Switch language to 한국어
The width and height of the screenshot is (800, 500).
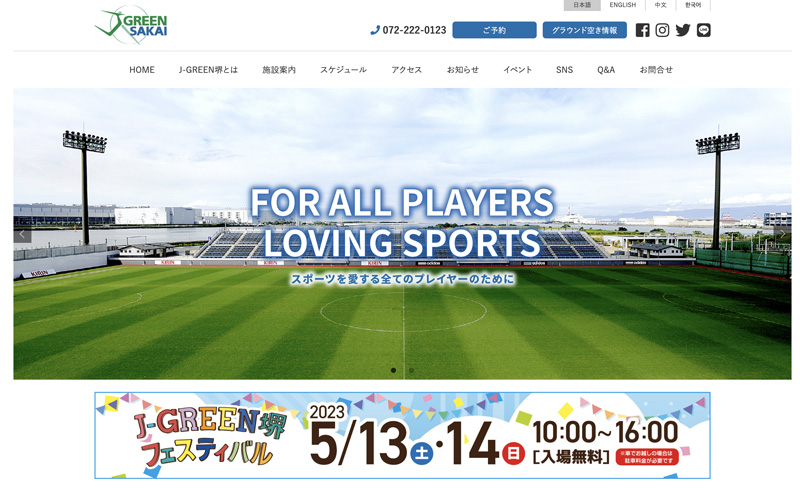pos(693,5)
